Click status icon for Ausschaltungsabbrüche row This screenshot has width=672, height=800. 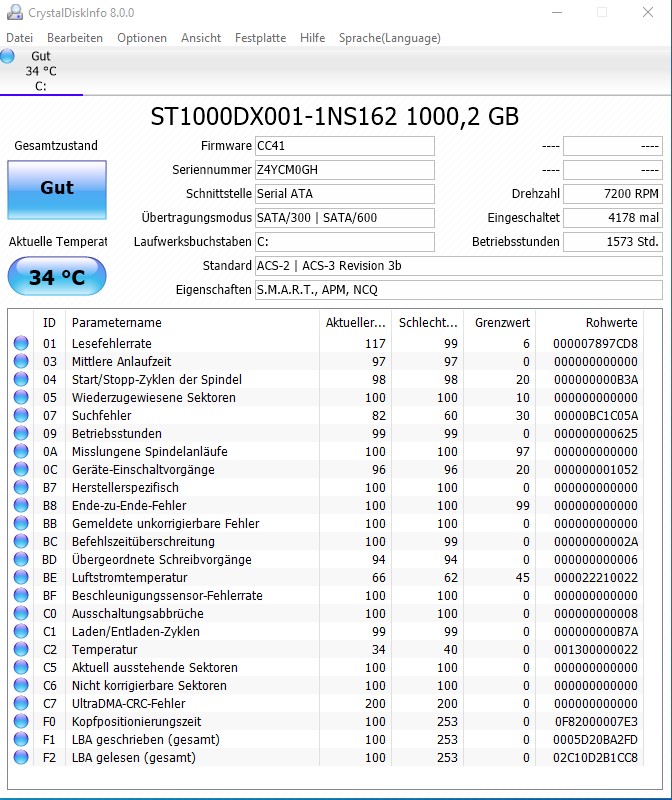[21, 613]
